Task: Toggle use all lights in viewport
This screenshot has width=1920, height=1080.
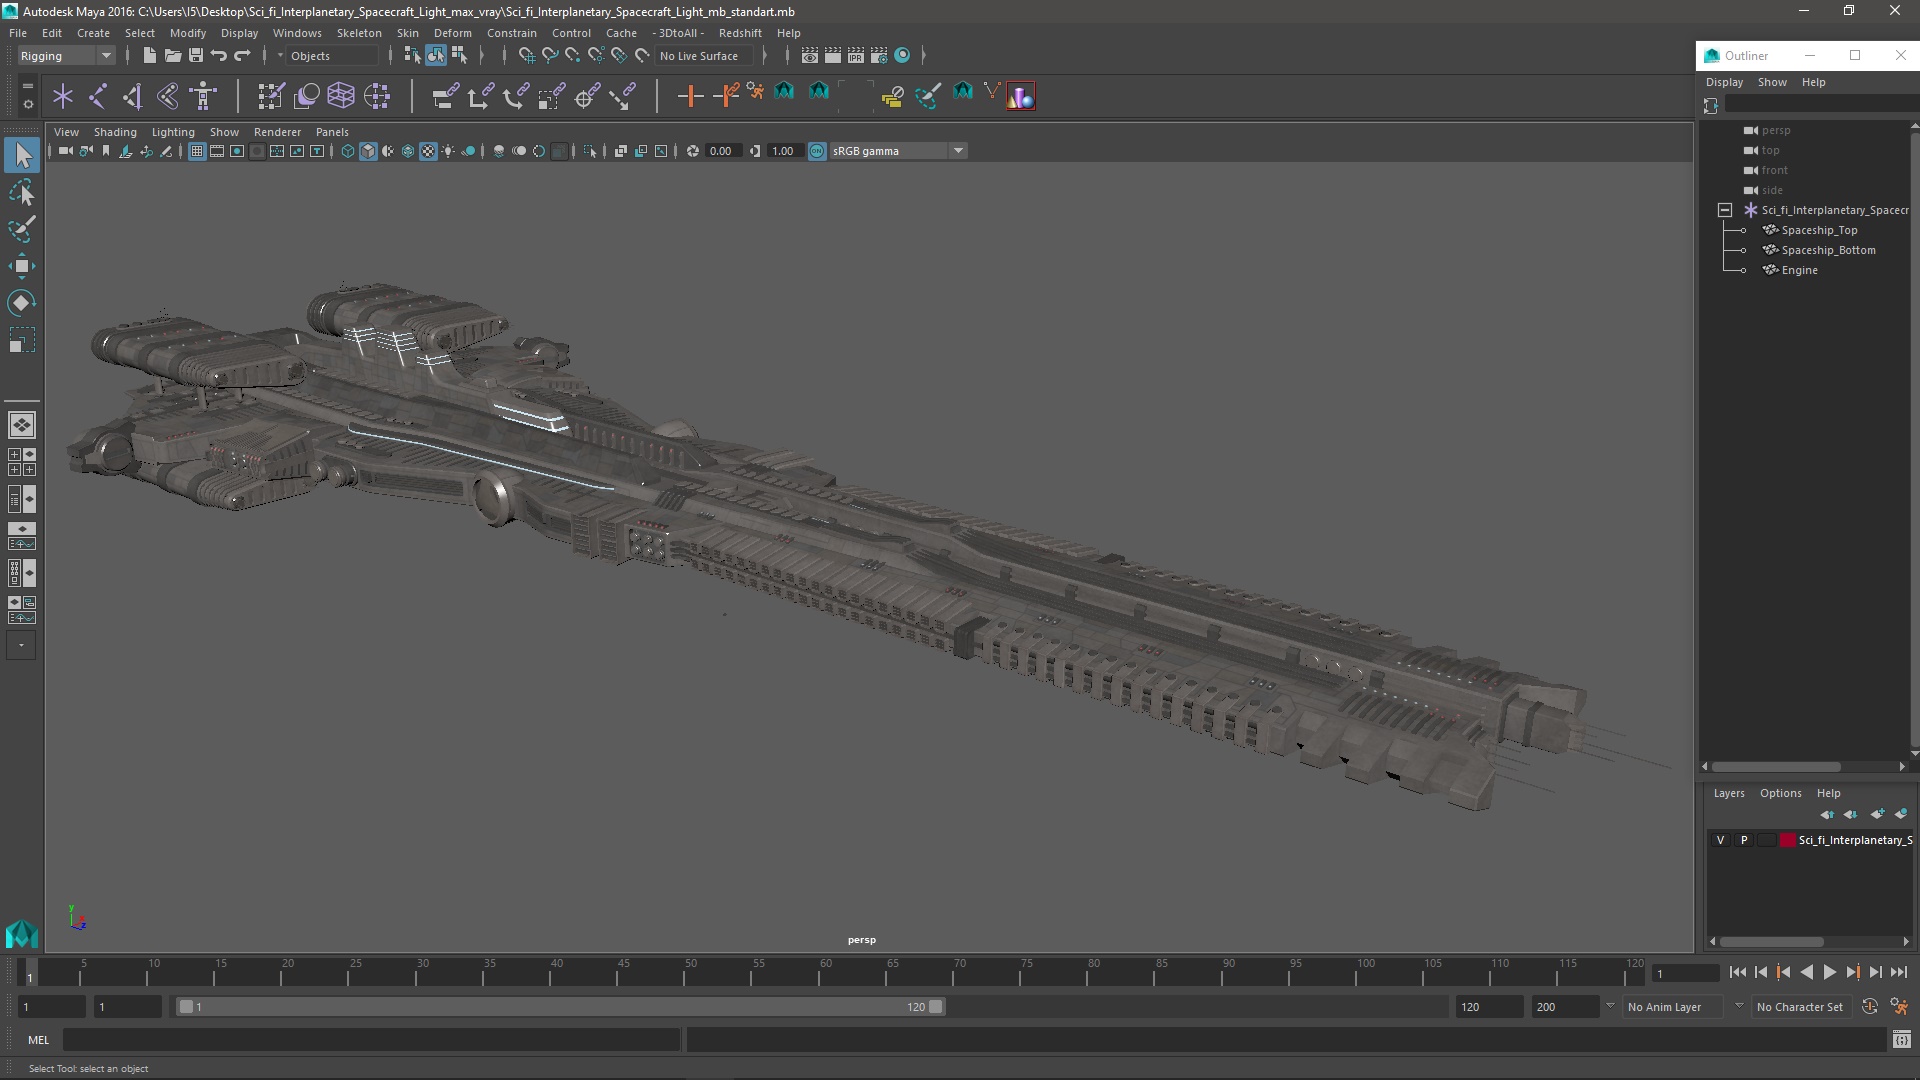Action: (448, 151)
